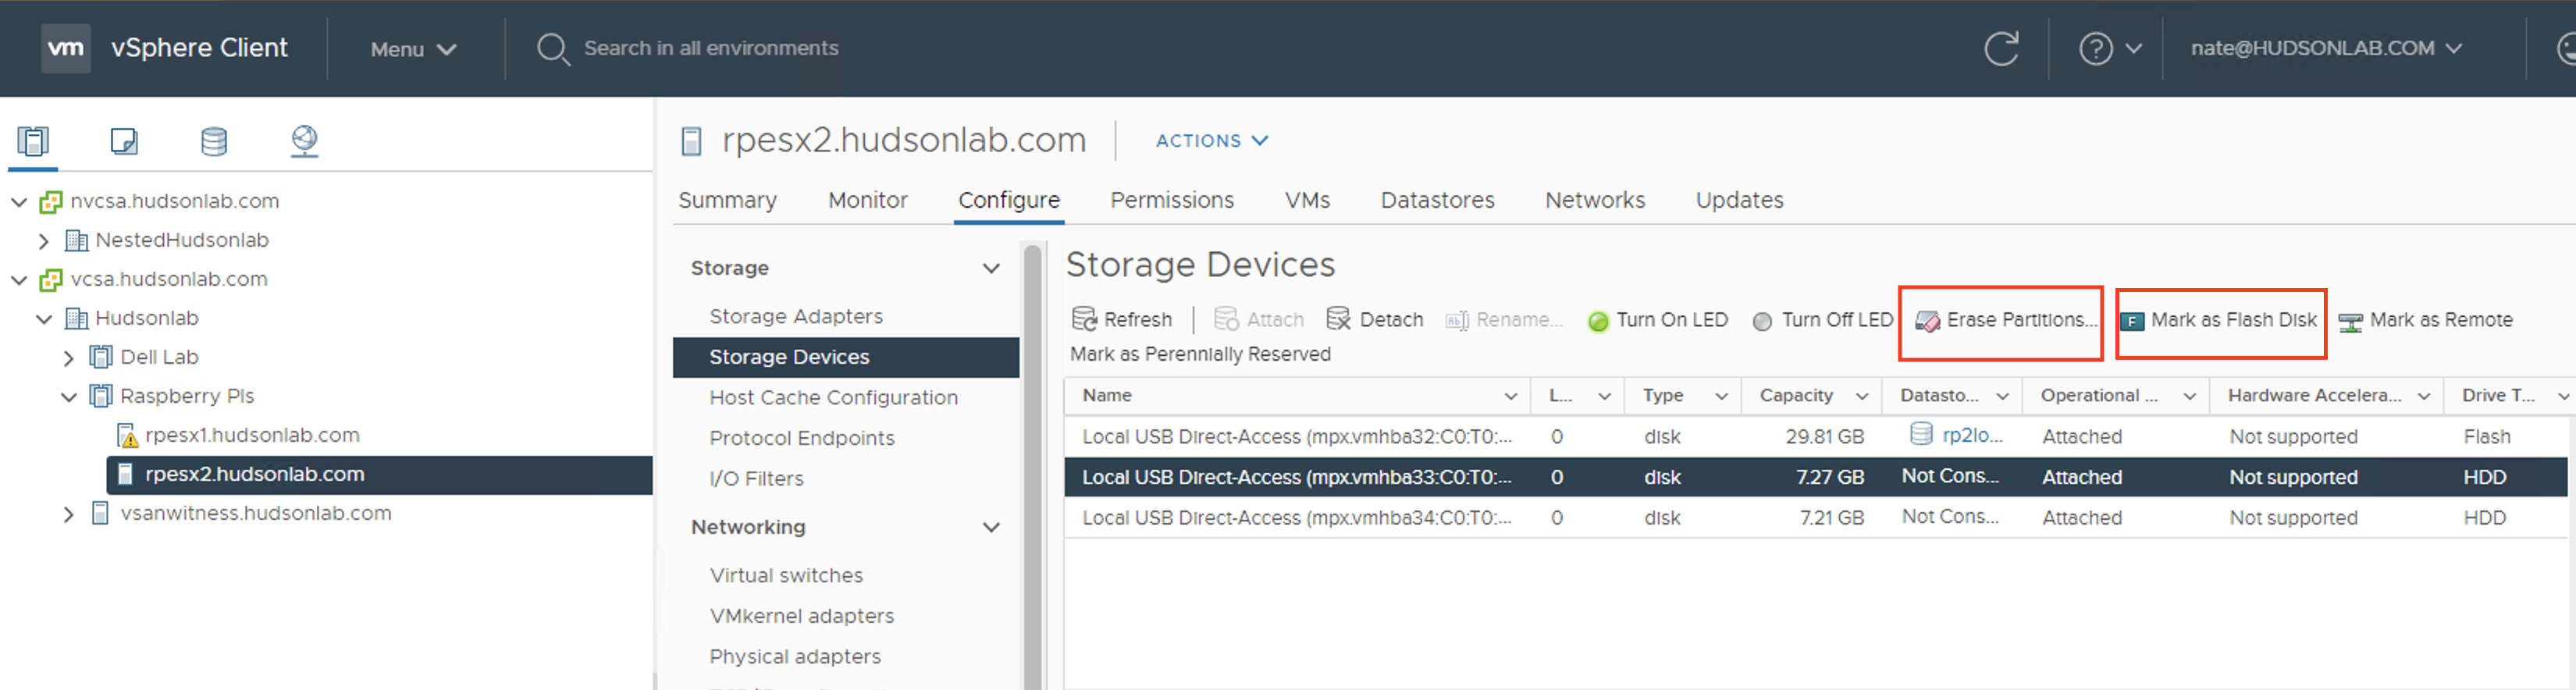This screenshot has width=2576, height=690.
Task: Collapse the Storage section in Configure panel
Action: [991, 268]
